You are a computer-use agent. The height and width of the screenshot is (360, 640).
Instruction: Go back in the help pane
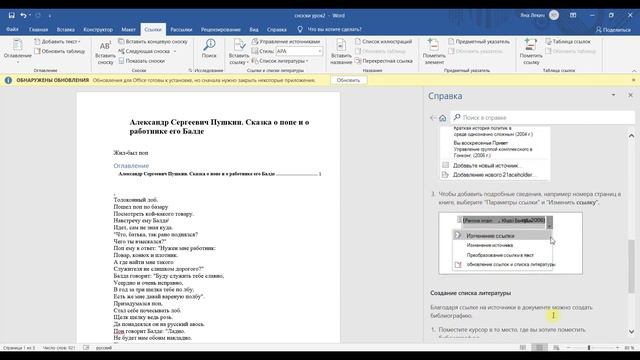433,118
